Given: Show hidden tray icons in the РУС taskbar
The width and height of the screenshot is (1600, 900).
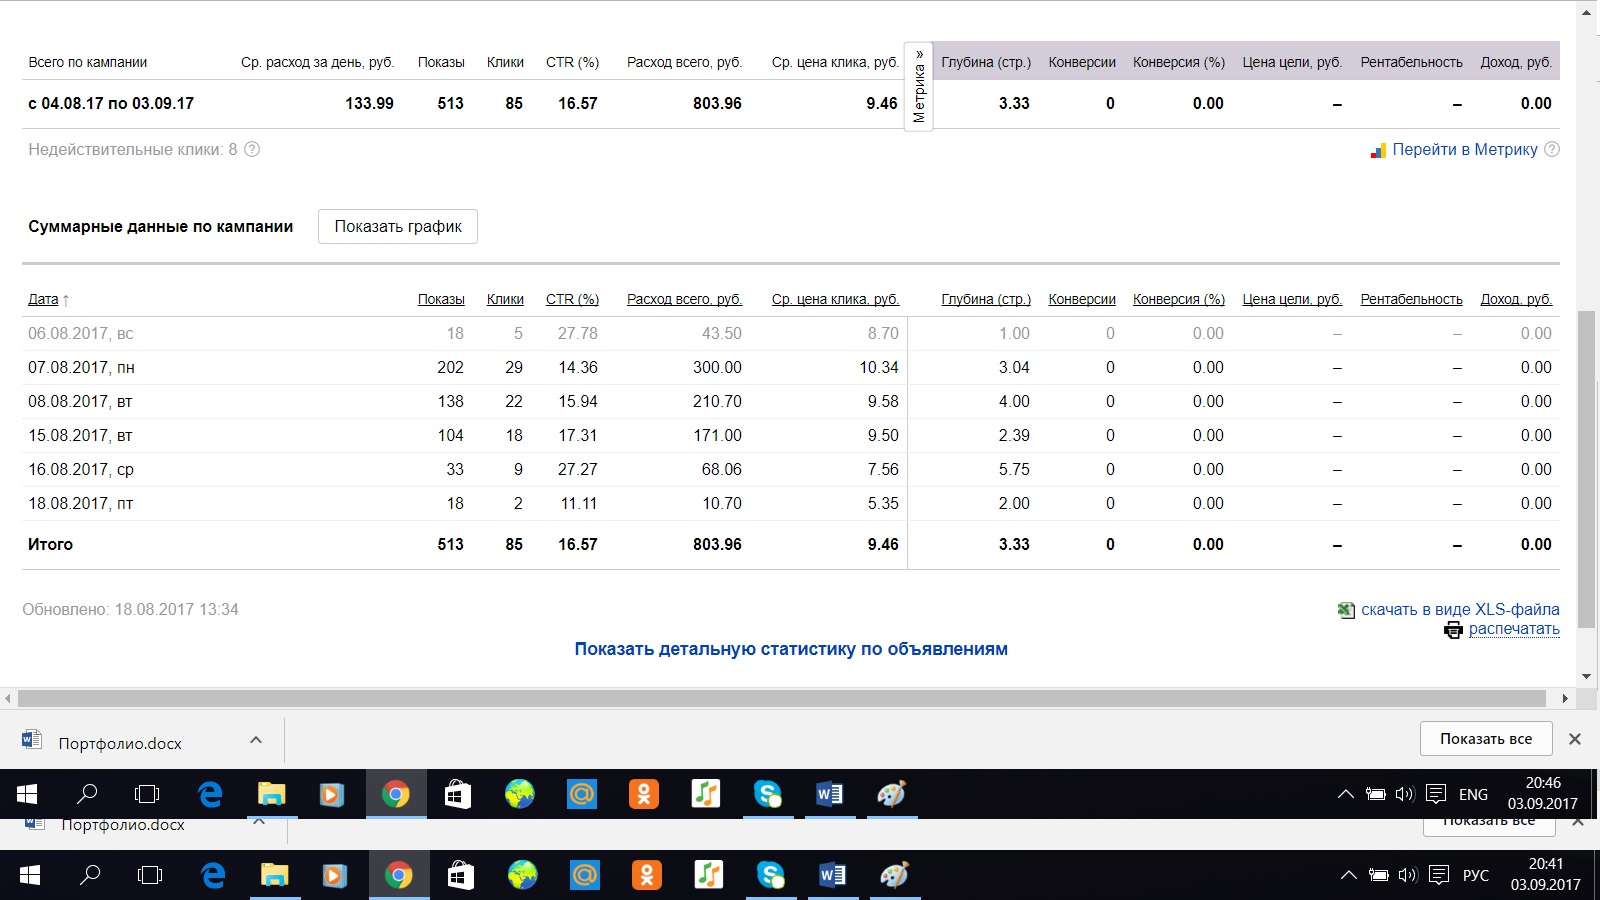Looking at the screenshot, I should pyautogui.click(x=1349, y=875).
